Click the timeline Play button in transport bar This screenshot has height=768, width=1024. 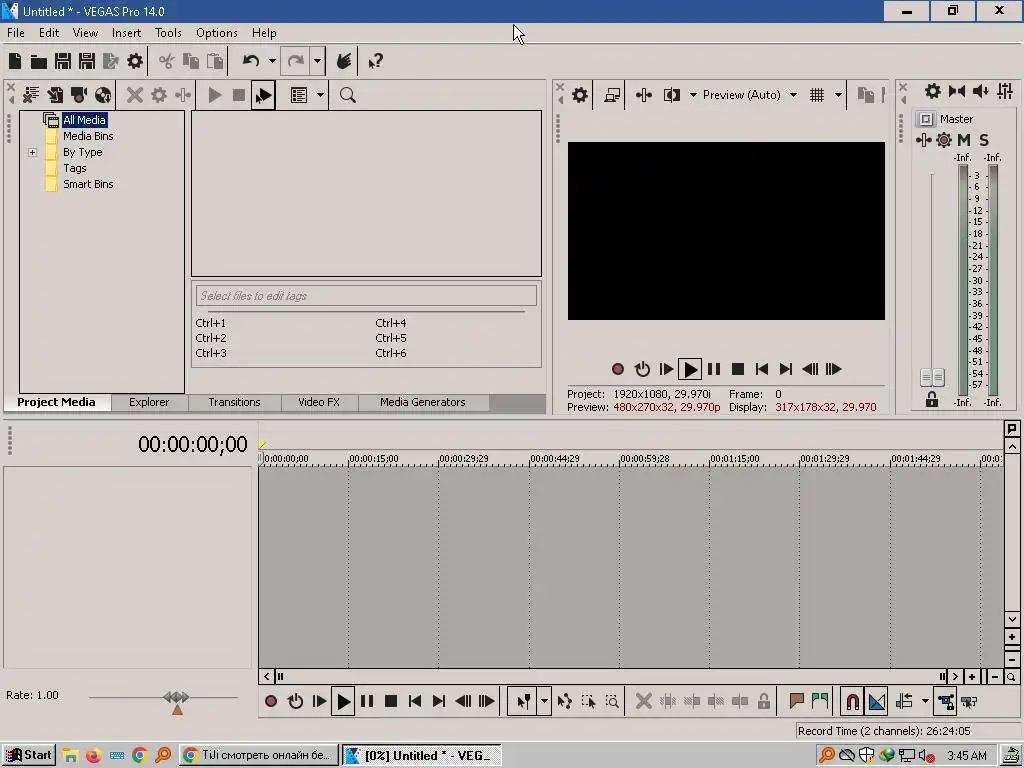(343, 702)
